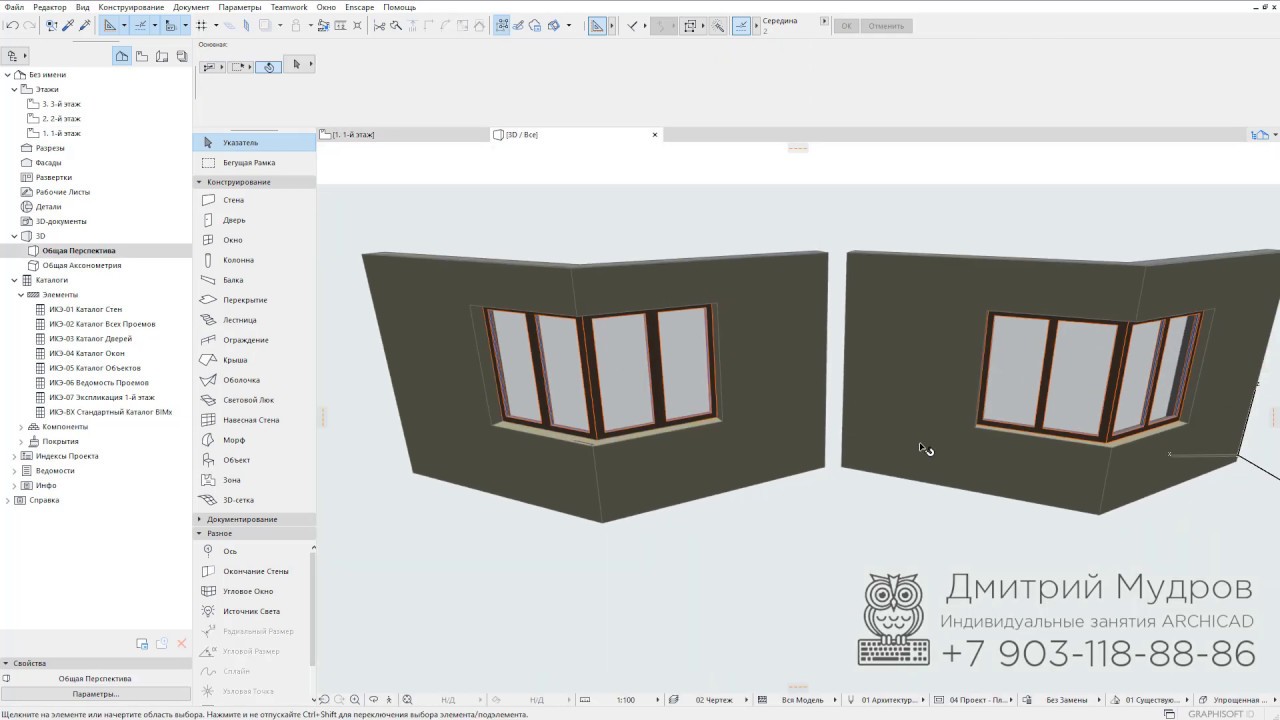This screenshot has width=1280, height=720.
Task: Toggle the Publisher Sets navigator button
Action: tap(182, 56)
